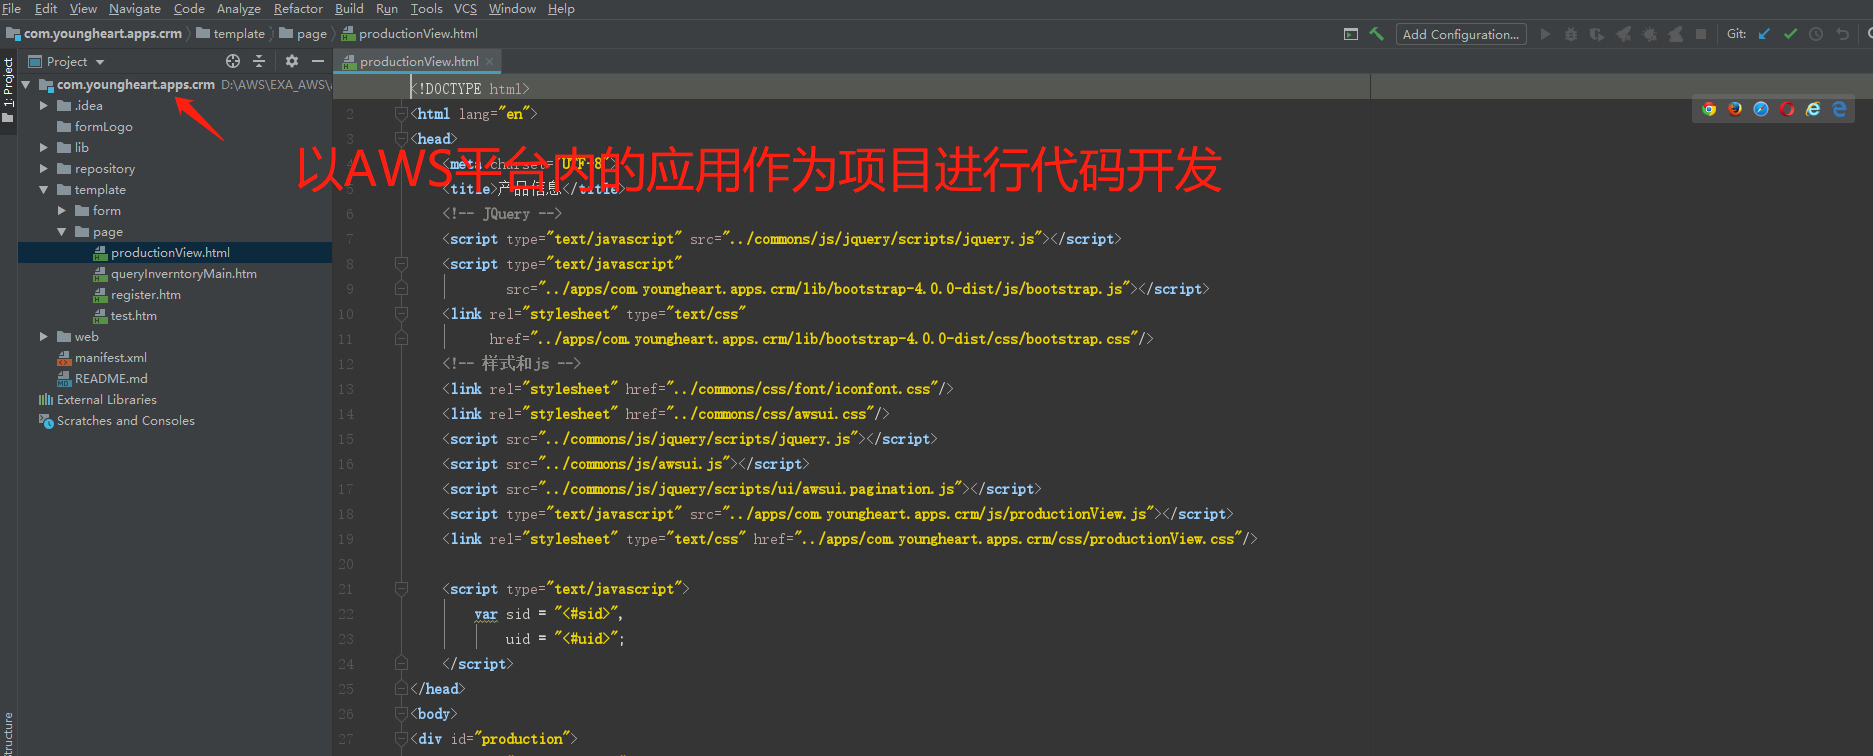Viewport: 1873px width, 756px height.
Task: Expand the lib folder arrow
Action: tap(44, 147)
